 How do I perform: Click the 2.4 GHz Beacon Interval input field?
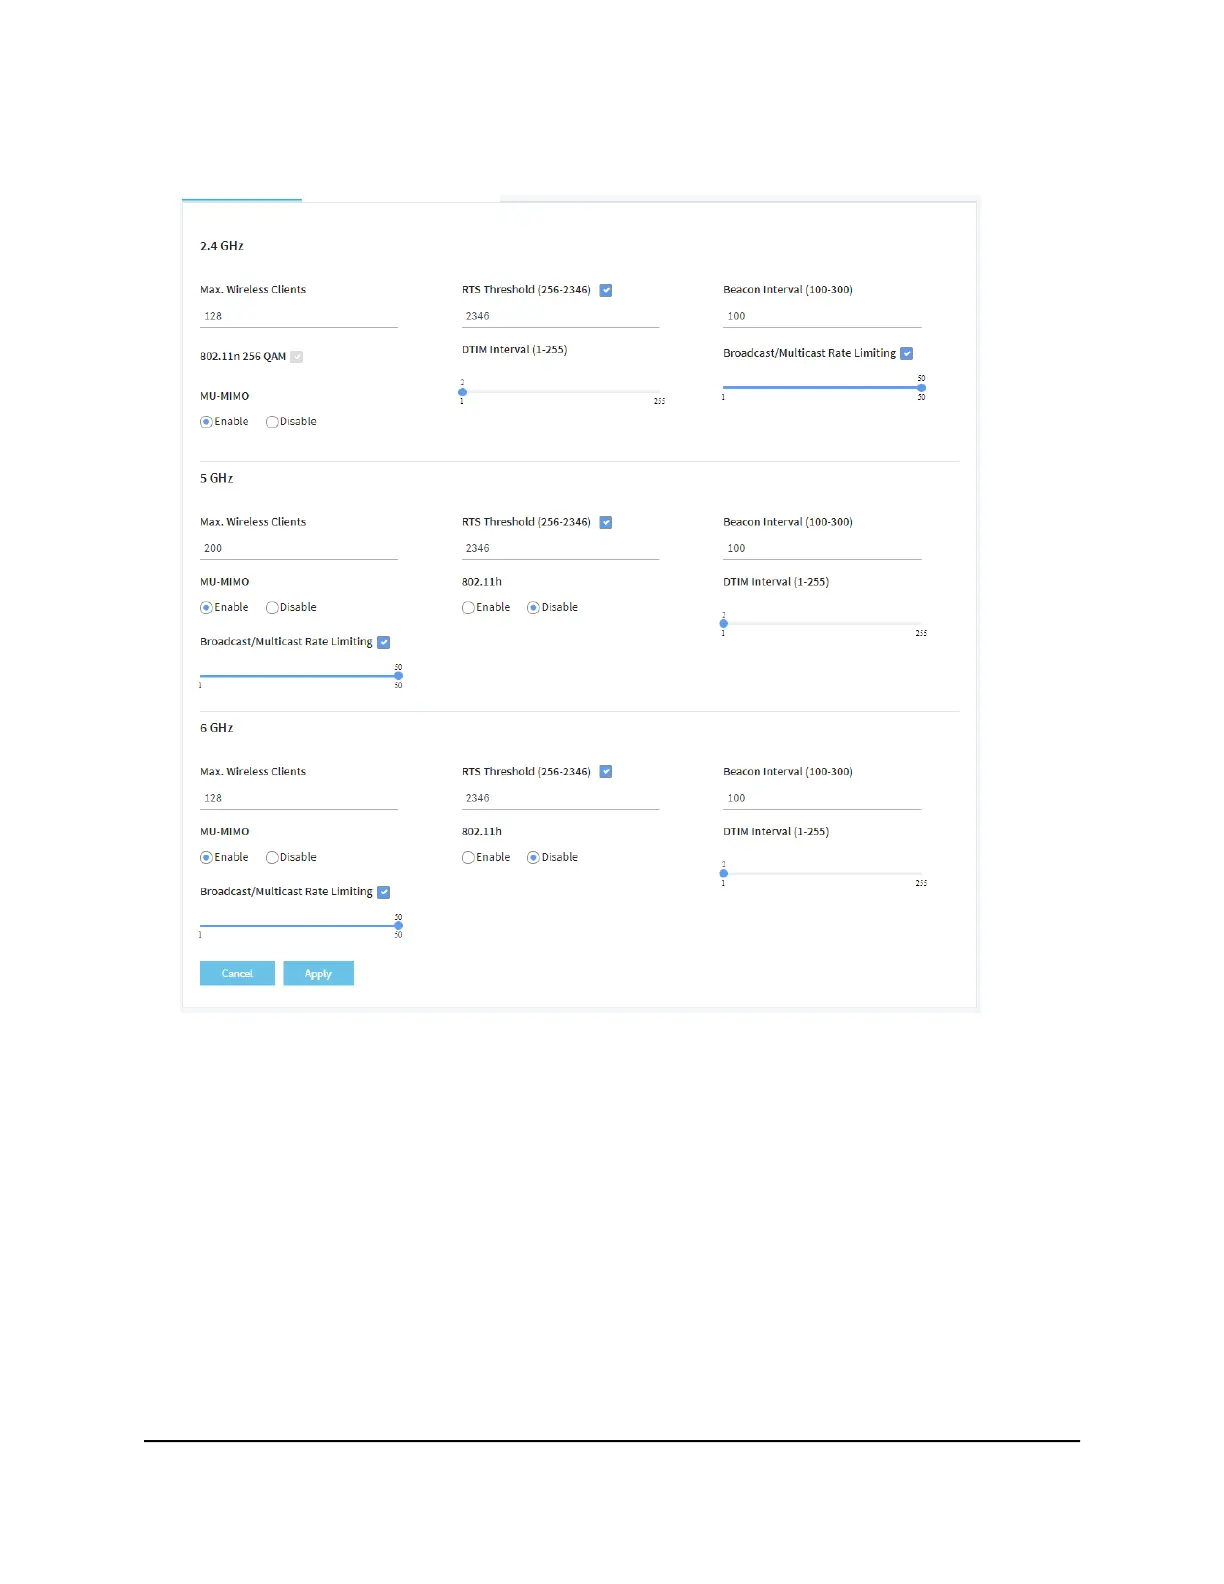[822, 316]
